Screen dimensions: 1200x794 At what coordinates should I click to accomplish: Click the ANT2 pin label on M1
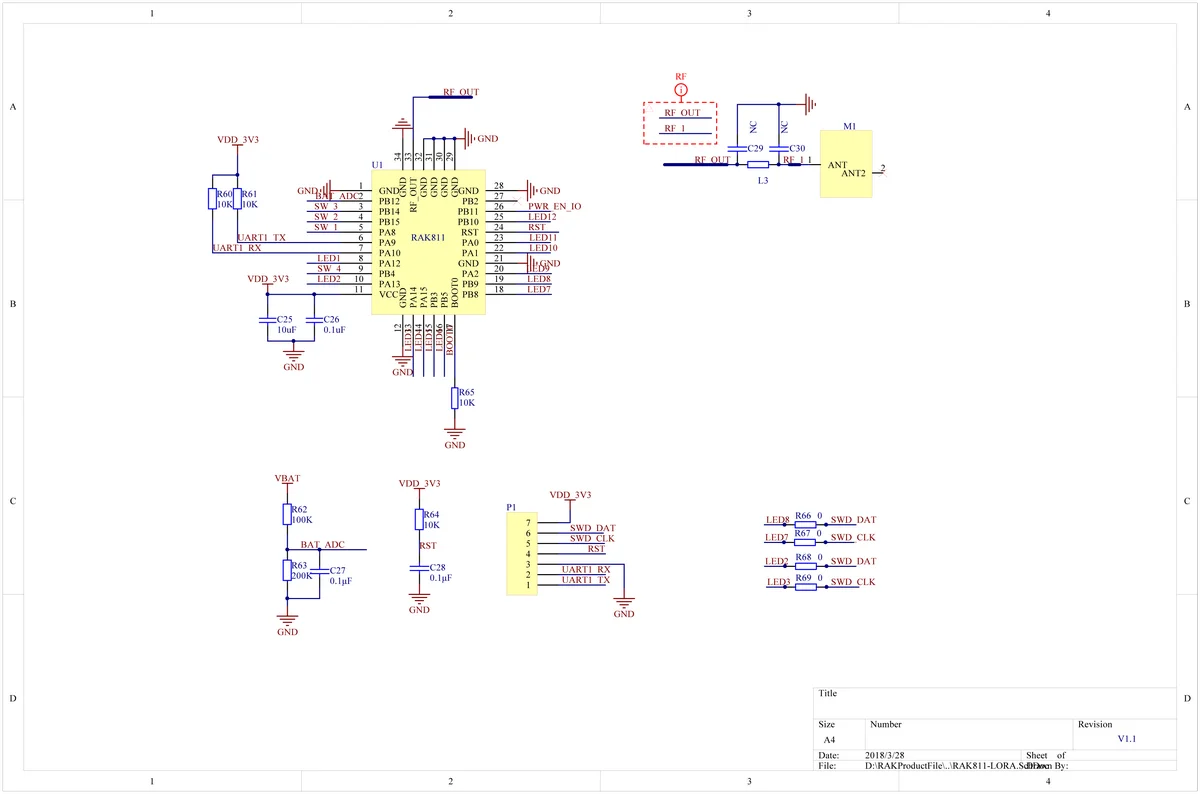(853, 173)
